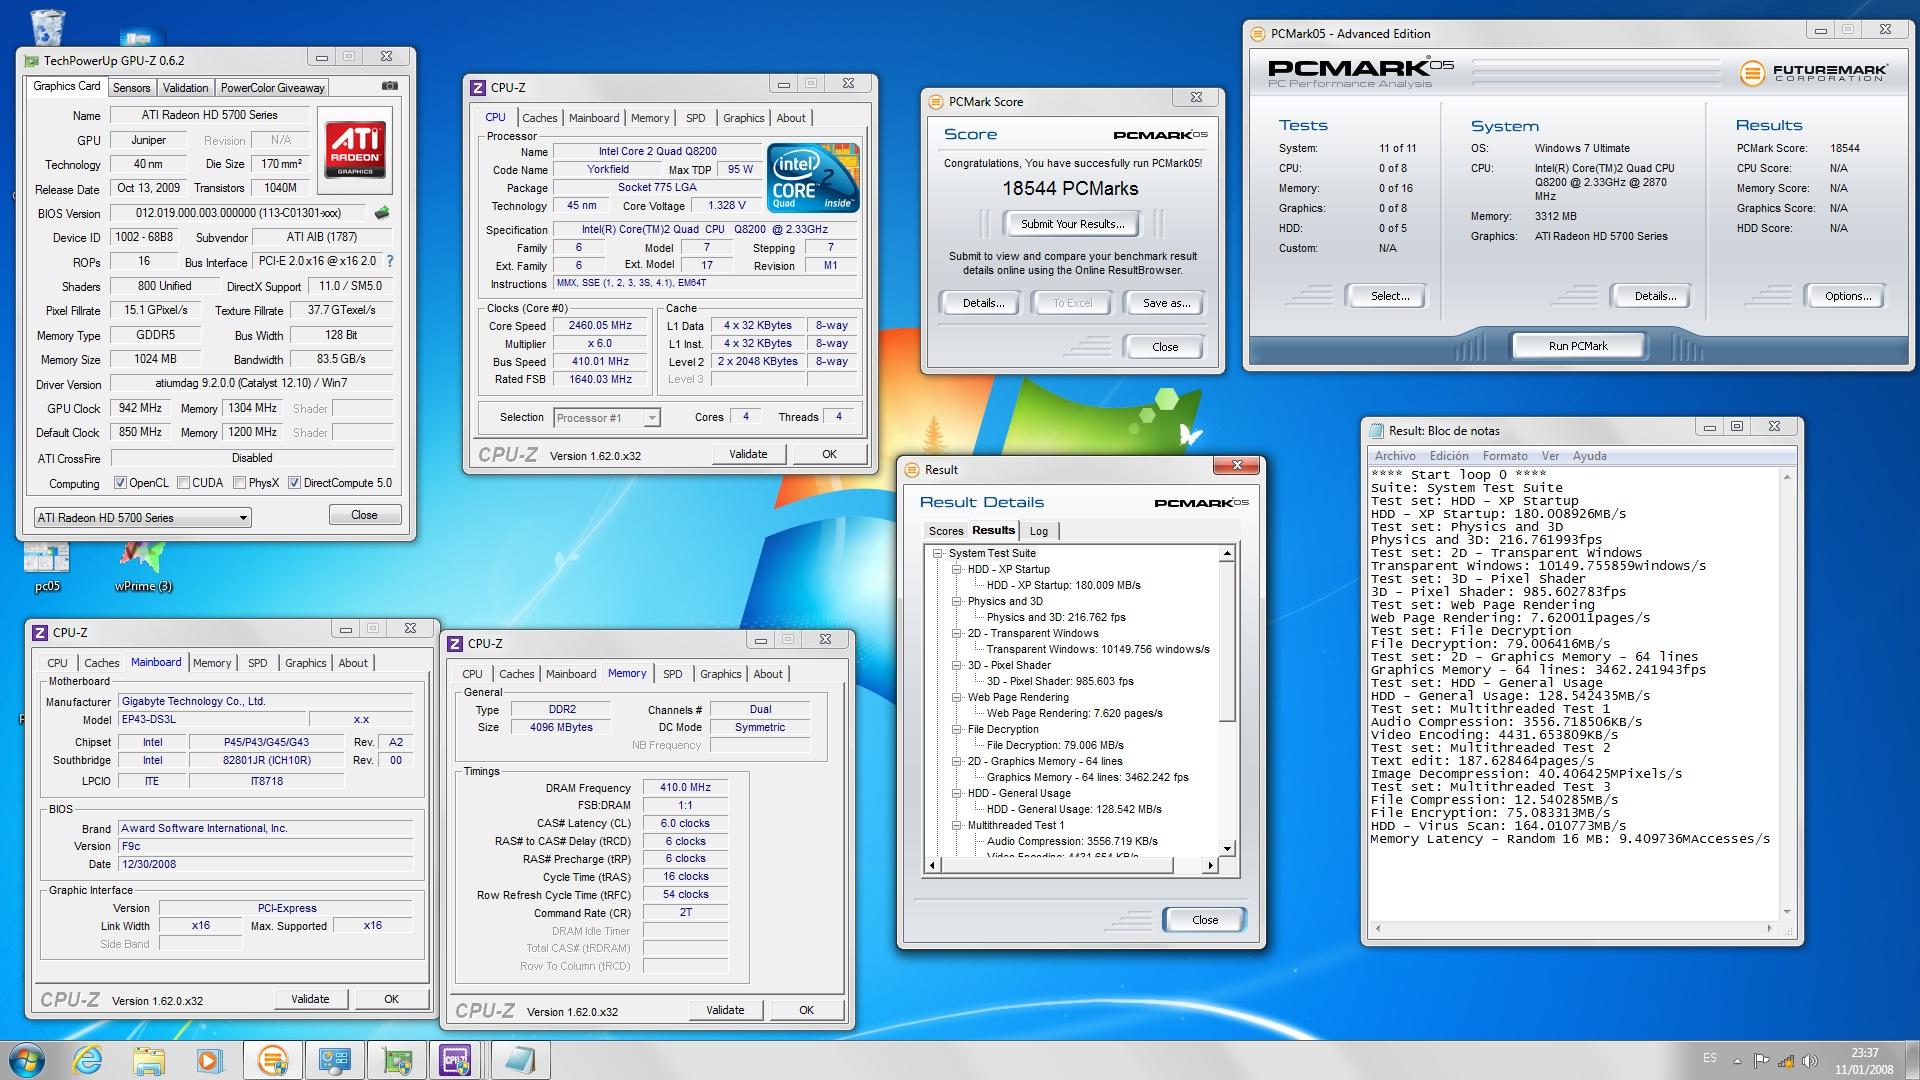Viewport: 1920px width, 1080px height.
Task: Click Options... button in PCMark05
Action: tap(1847, 296)
